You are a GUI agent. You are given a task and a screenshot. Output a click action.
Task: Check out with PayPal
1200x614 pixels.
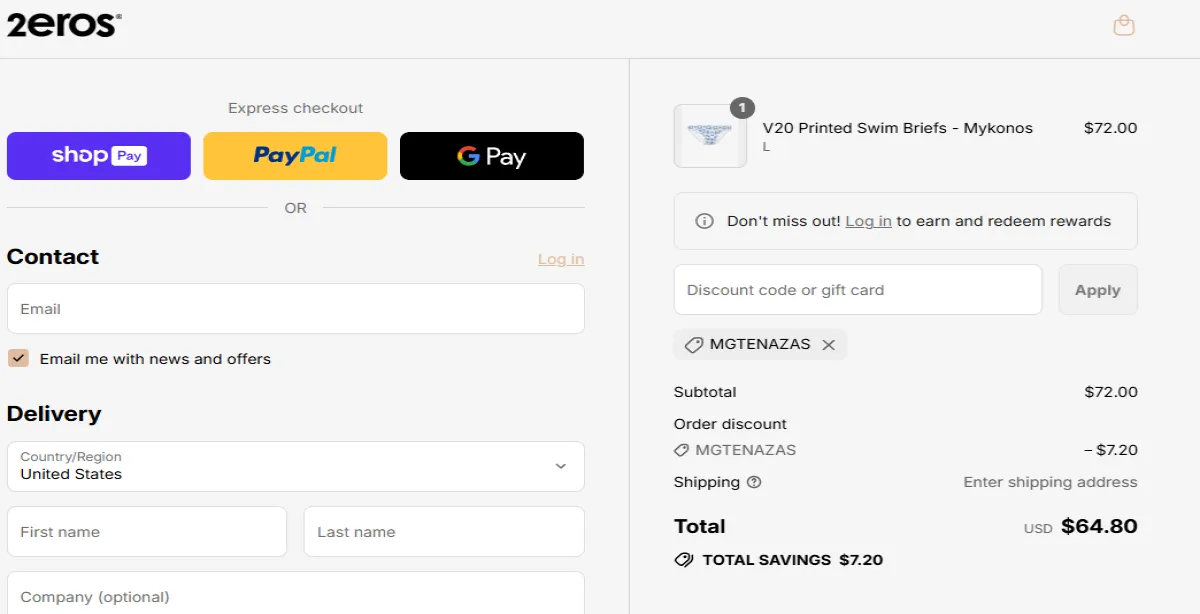(295, 156)
